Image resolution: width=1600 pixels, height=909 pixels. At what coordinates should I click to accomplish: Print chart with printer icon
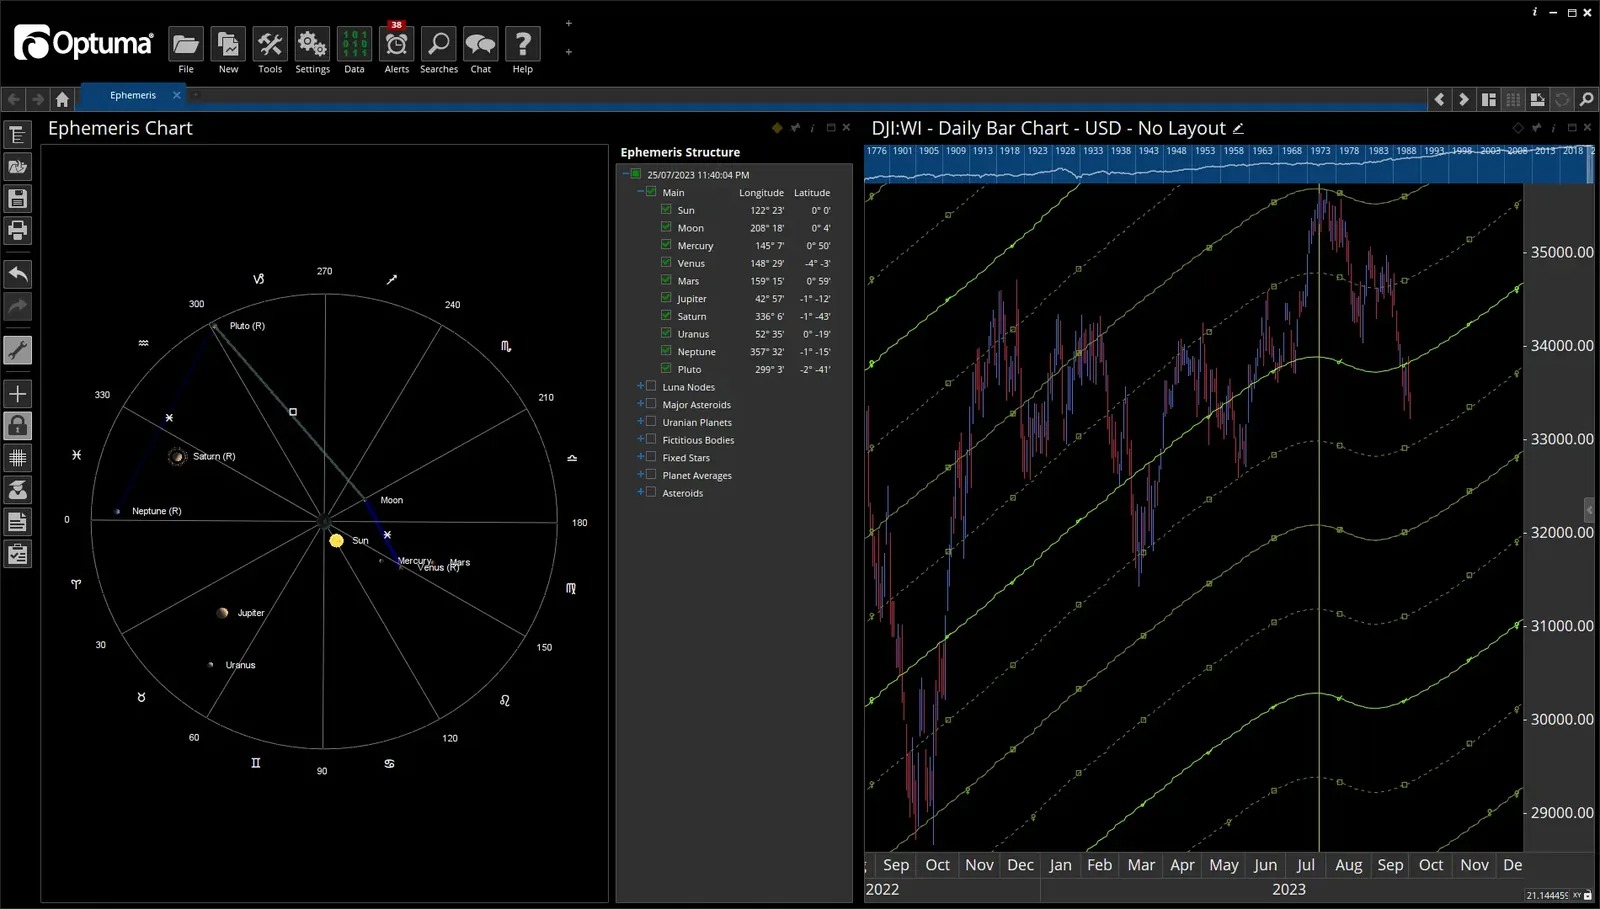click(17, 231)
